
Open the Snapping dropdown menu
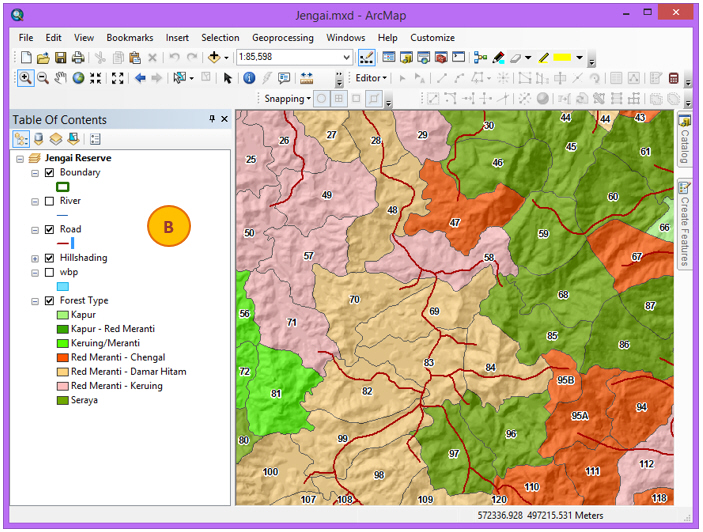287,98
